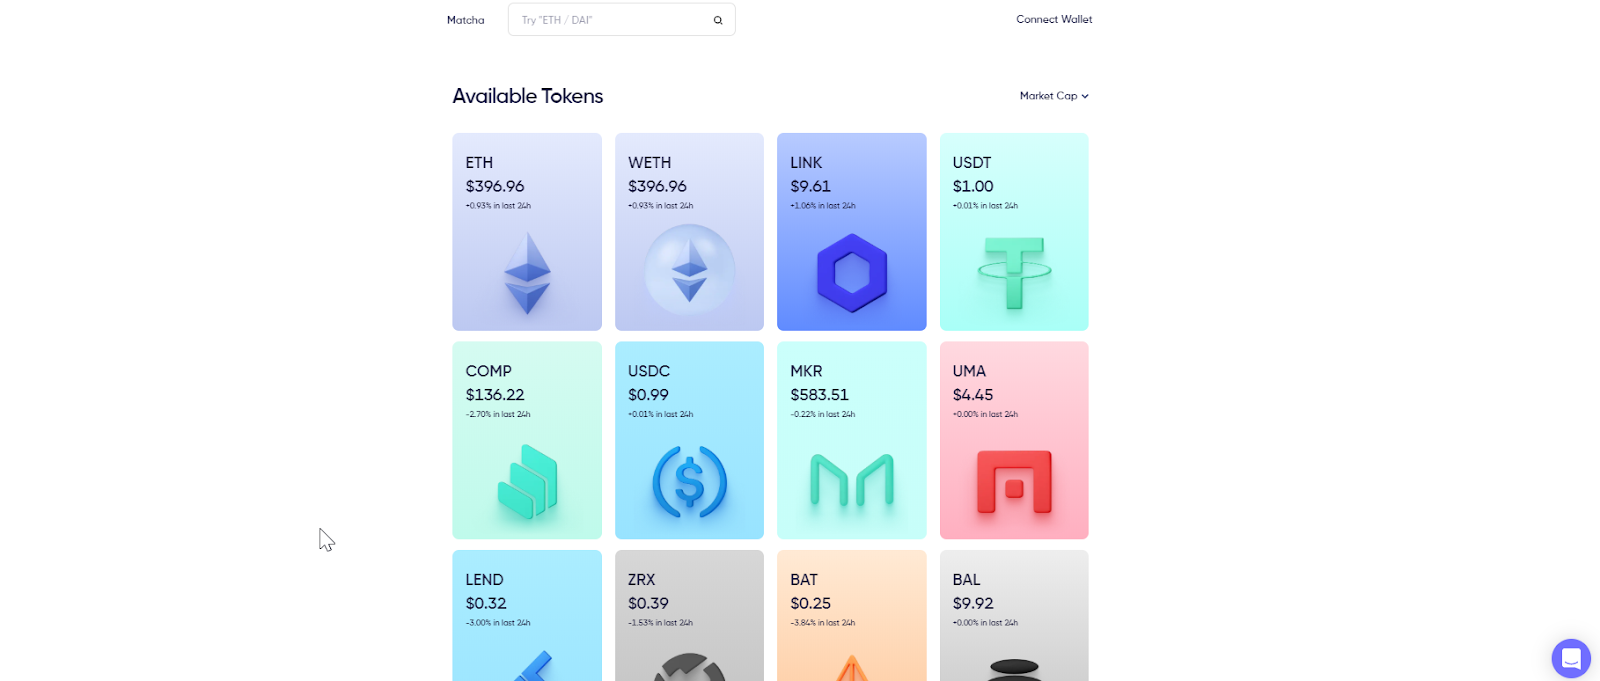
Task: Click the Ethereum diamond icon on the ETH card
Action: (527, 273)
